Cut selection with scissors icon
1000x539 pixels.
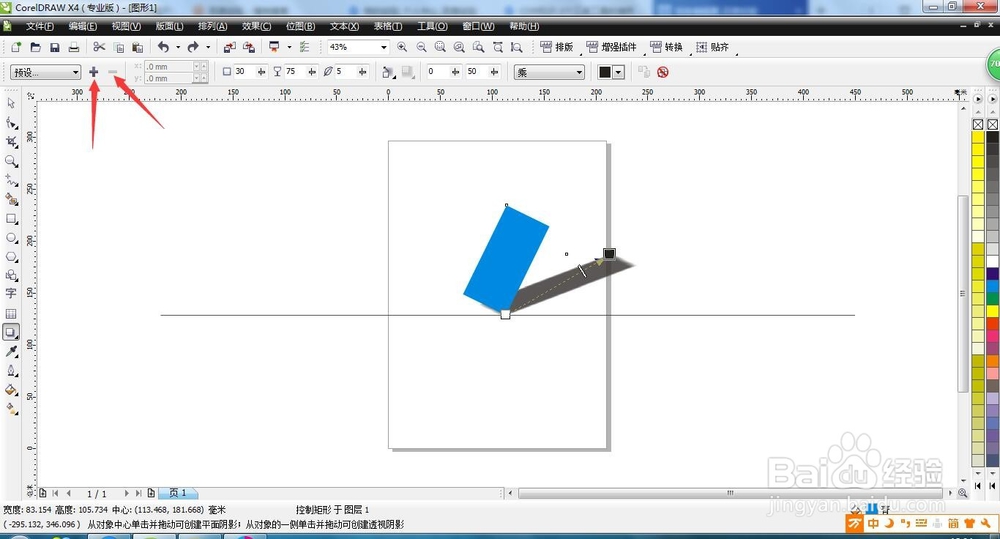tap(99, 47)
